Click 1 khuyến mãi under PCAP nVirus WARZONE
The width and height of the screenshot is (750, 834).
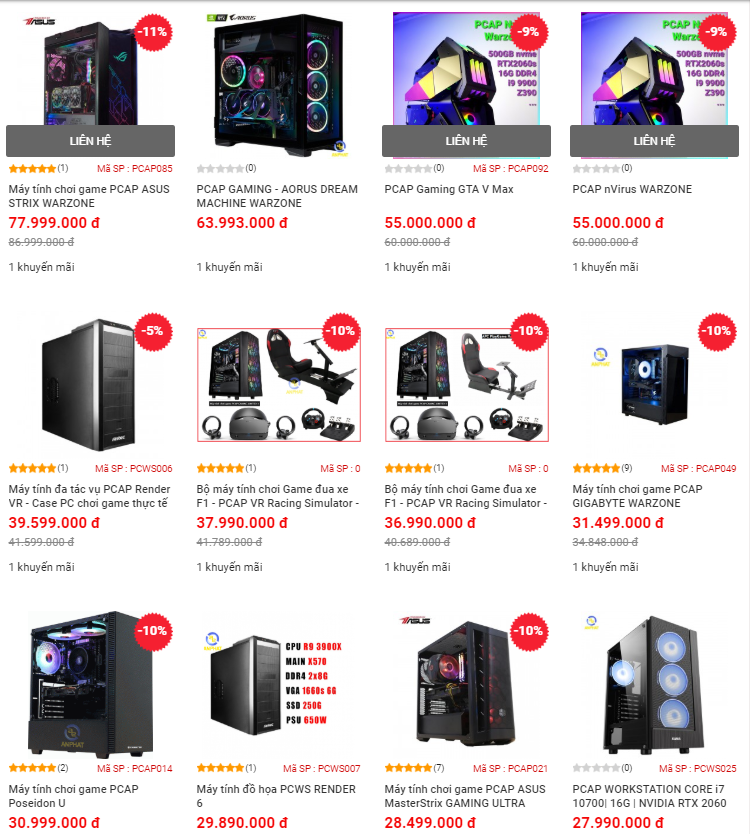point(605,267)
